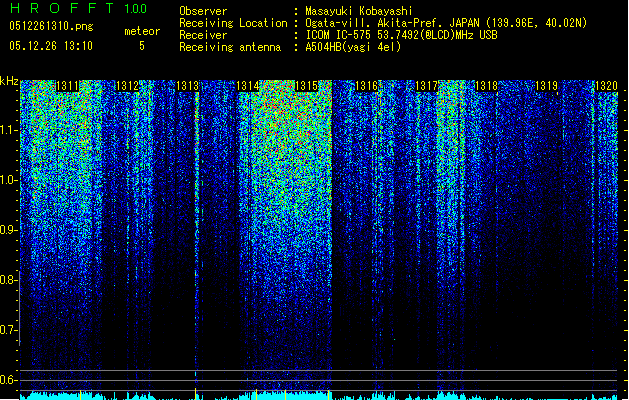
Task: Click the date stamp 05.12.26 13:10
Action: coord(51,46)
